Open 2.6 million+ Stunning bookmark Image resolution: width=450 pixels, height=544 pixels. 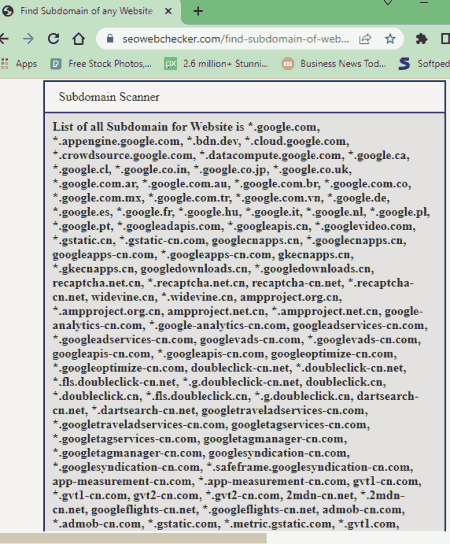pyautogui.click(x=216, y=64)
